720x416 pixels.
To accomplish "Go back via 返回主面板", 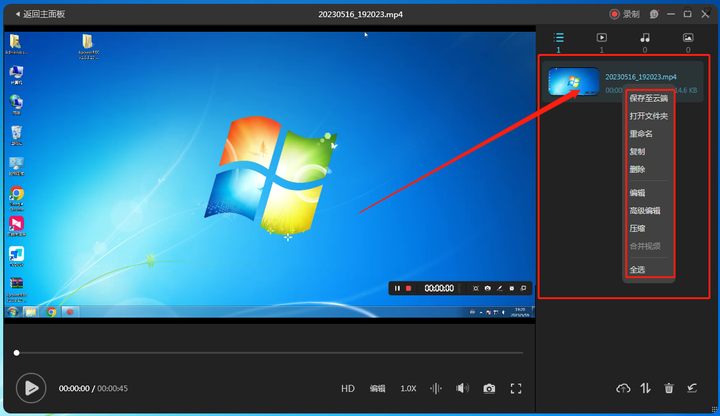I will pyautogui.click(x=40, y=14).
